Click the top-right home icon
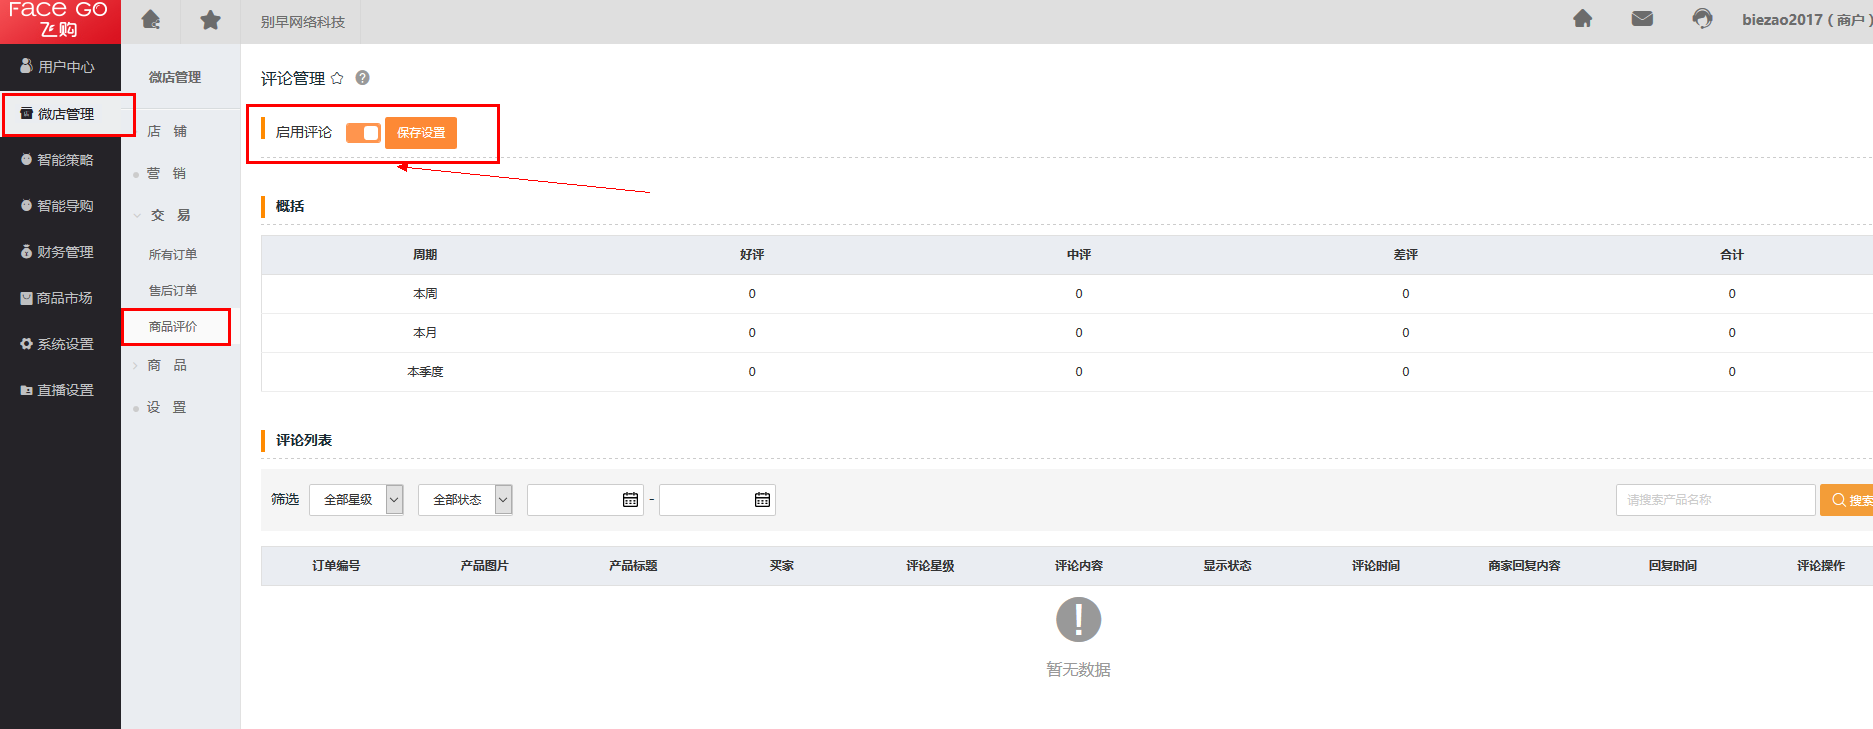This screenshot has height=729, width=1873. pos(1583,19)
